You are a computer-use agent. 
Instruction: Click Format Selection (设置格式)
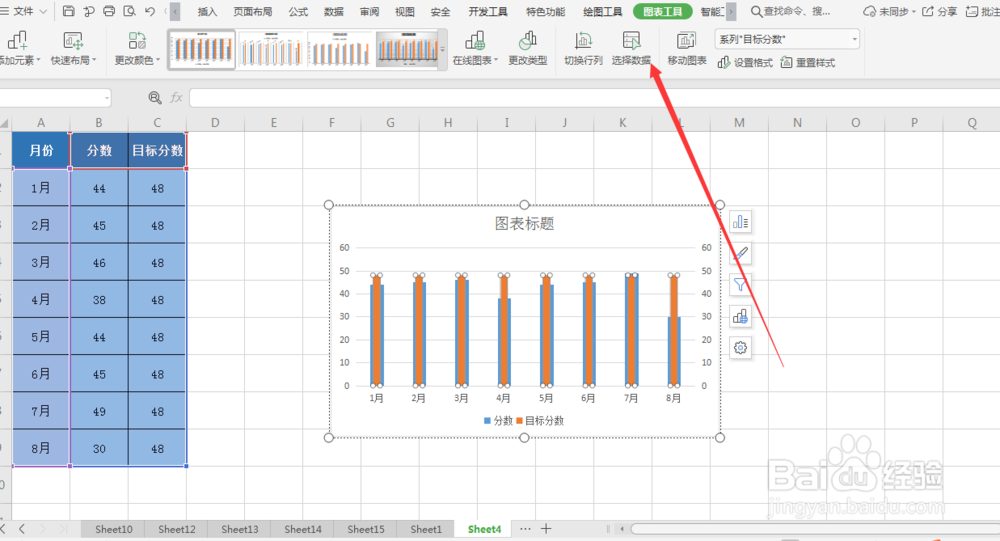(745, 63)
